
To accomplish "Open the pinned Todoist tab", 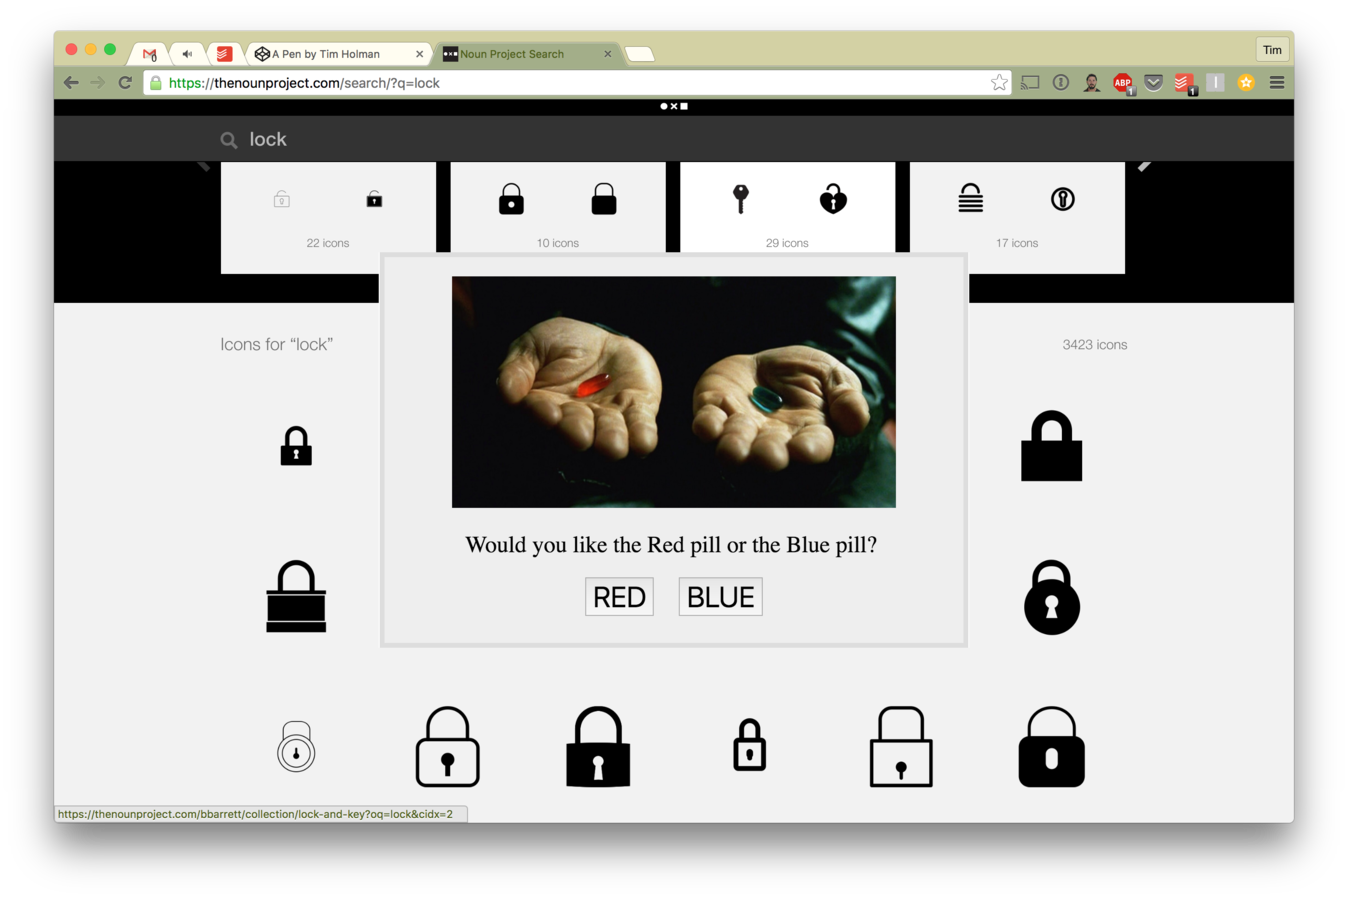I will [x=224, y=54].
